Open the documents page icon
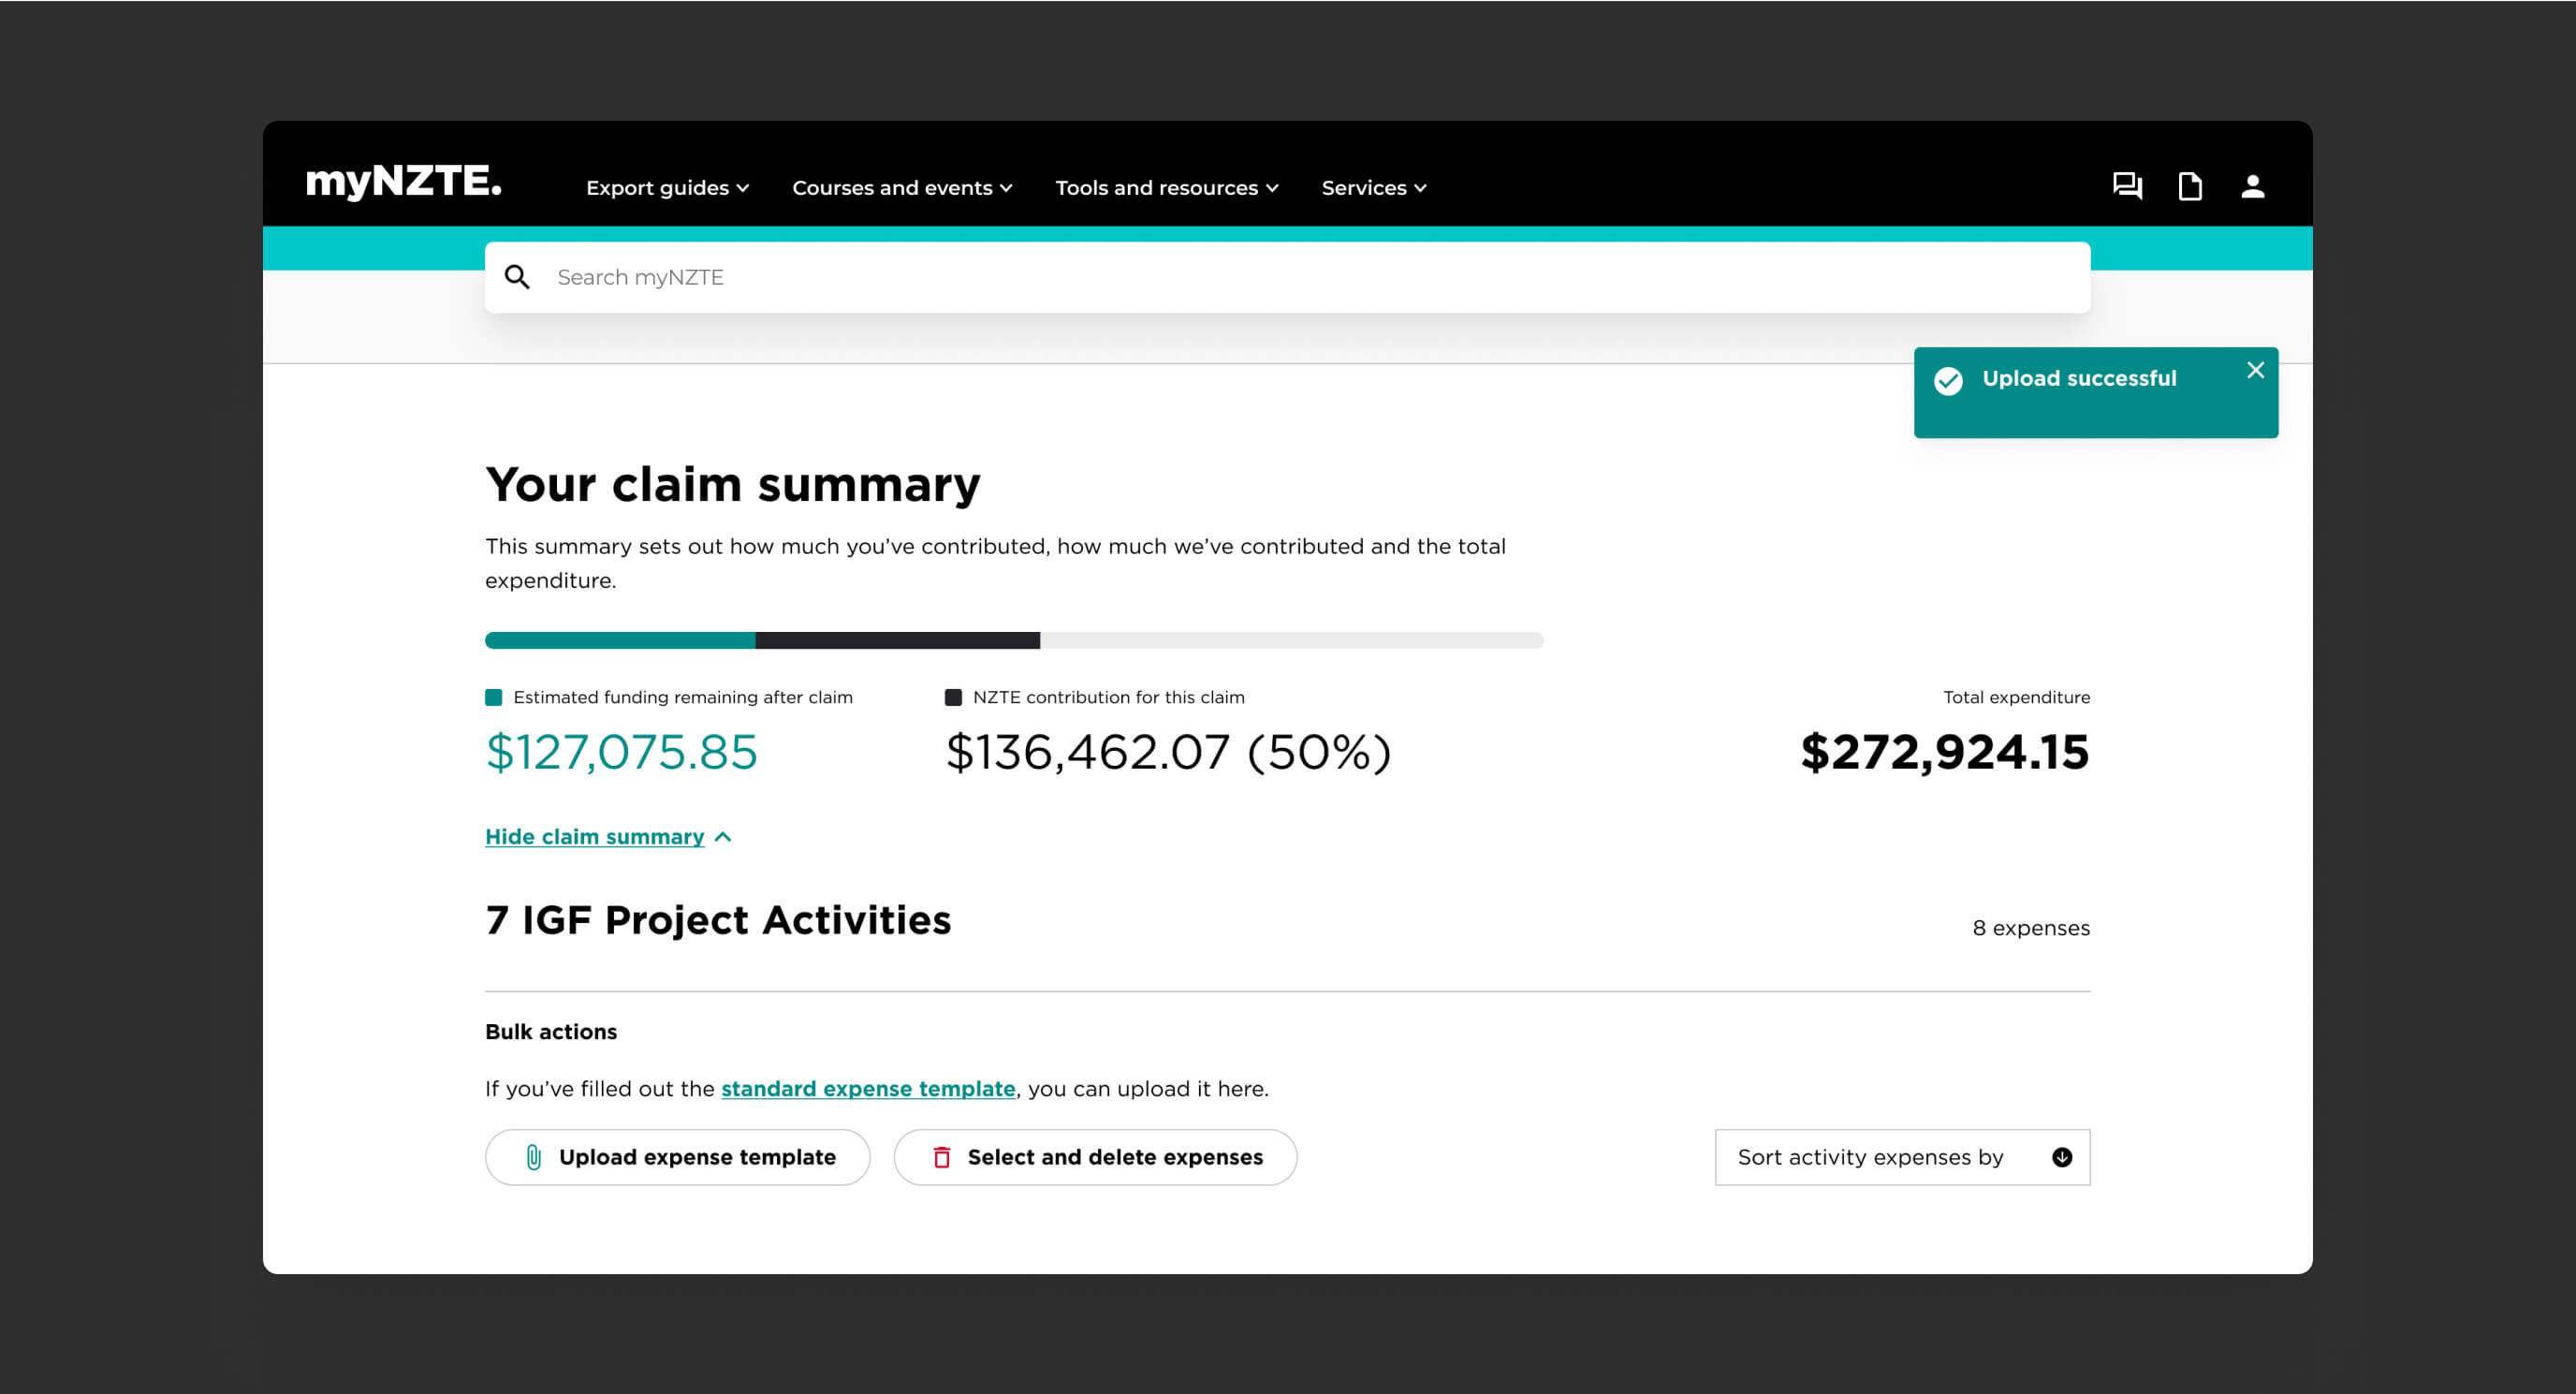This screenshot has width=2576, height=1394. click(x=2190, y=186)
